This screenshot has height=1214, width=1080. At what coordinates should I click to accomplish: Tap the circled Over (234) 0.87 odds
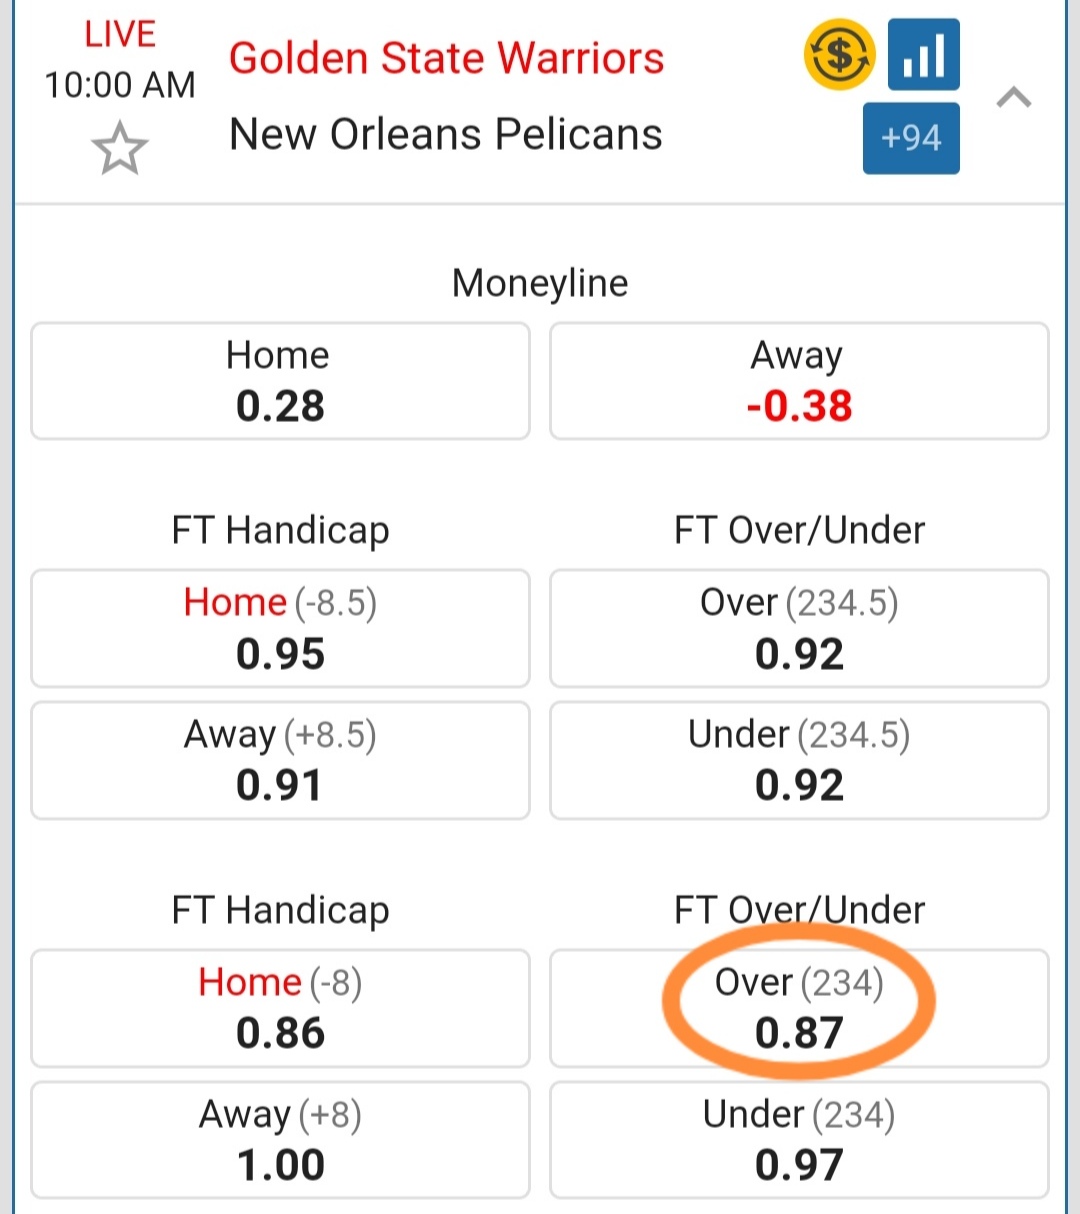pyautogui.click(x=799, y=1008)
